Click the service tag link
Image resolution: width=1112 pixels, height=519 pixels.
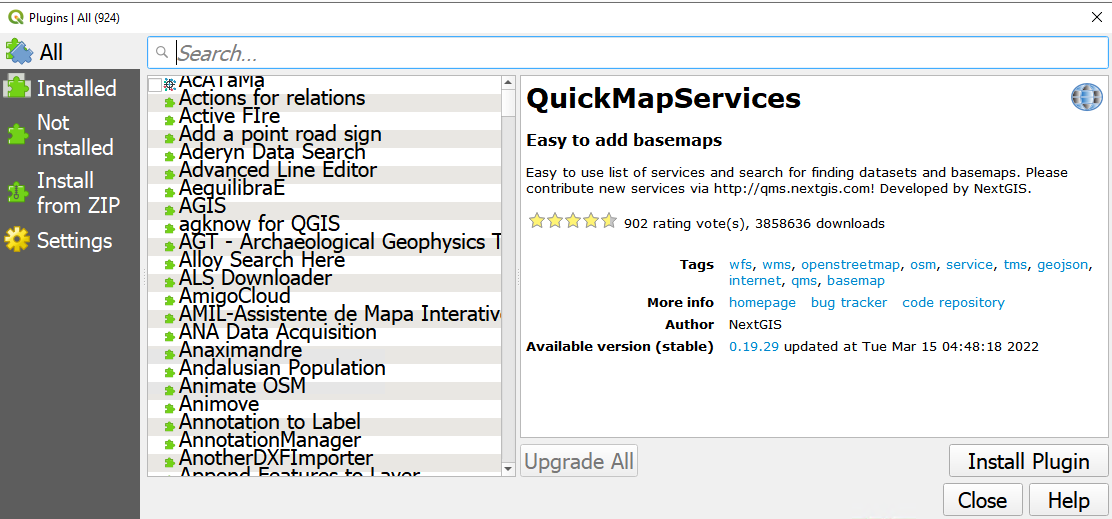[x=969, y=265]
